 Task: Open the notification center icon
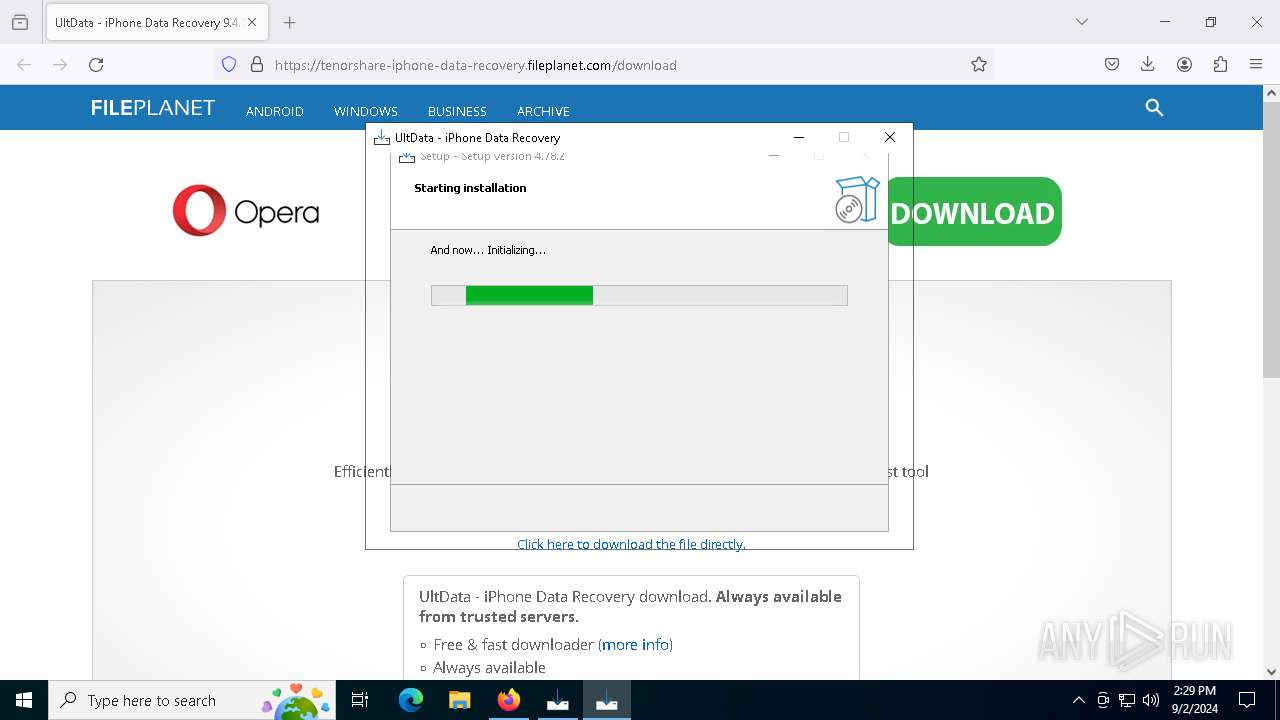pos(1247,700)
